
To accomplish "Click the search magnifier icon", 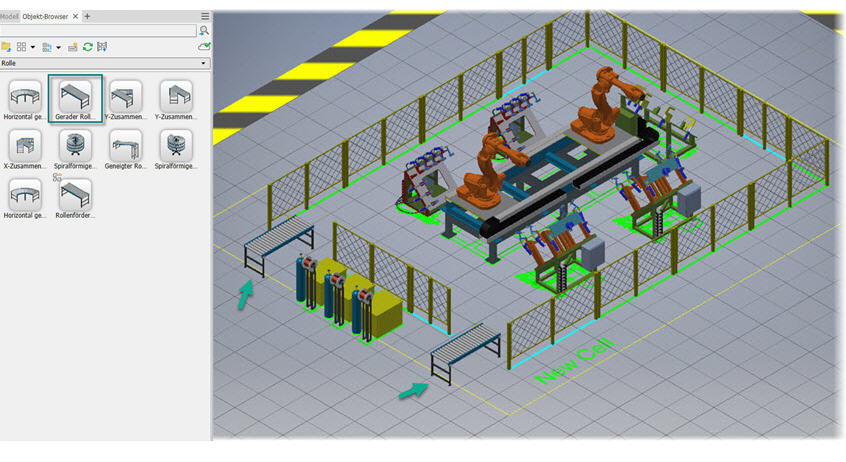I will point(204,30).
